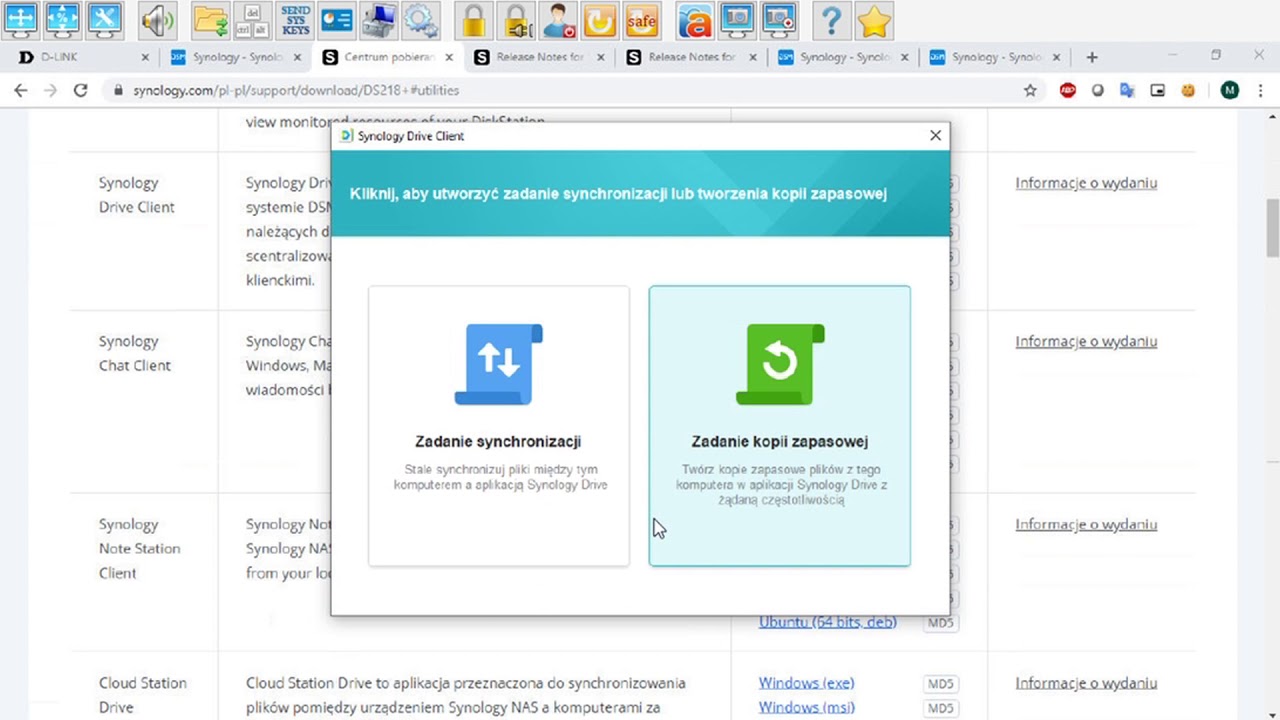This screenshot has width=1280, height=720.
Task: Download Windows (exe) for Cloud Station Drive
Action: point(806,683)
